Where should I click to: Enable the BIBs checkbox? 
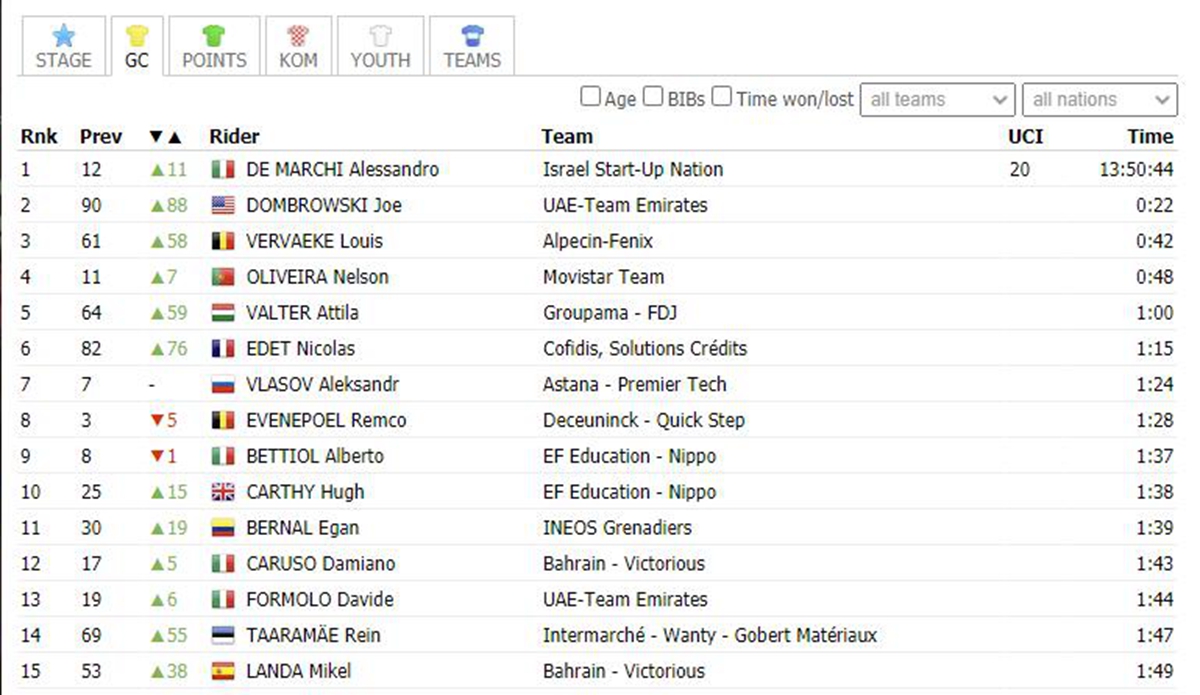653,98
